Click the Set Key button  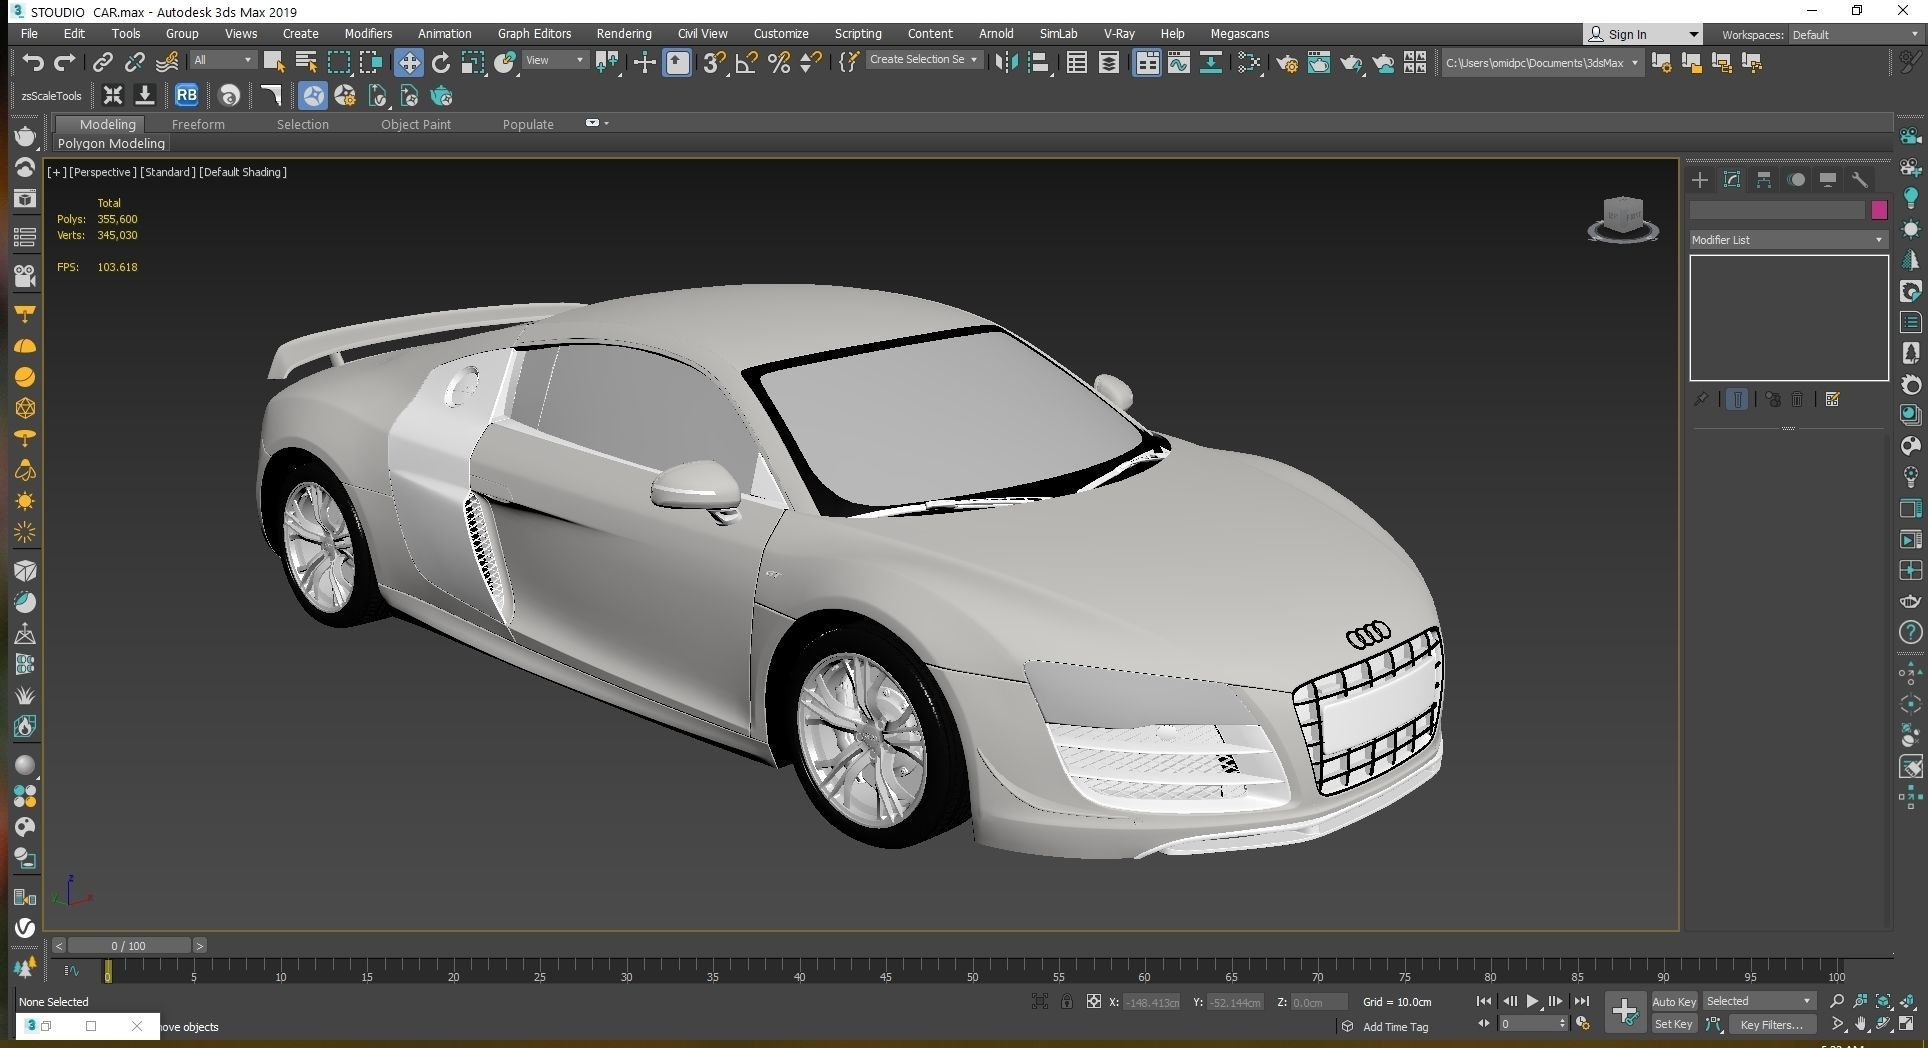point(1673,1024)
